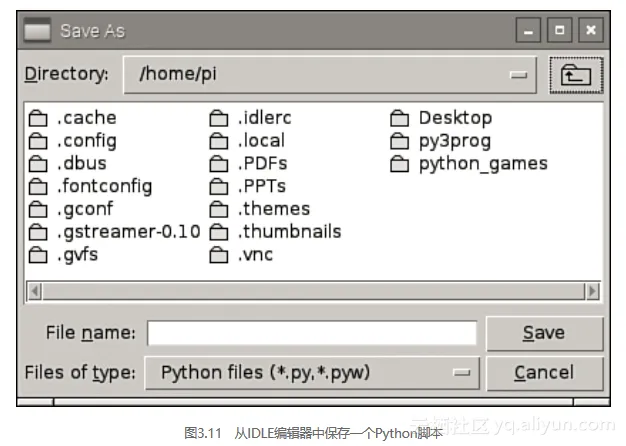Select the .config folder name
Screen dimensions: 626x446
point(87,142)
